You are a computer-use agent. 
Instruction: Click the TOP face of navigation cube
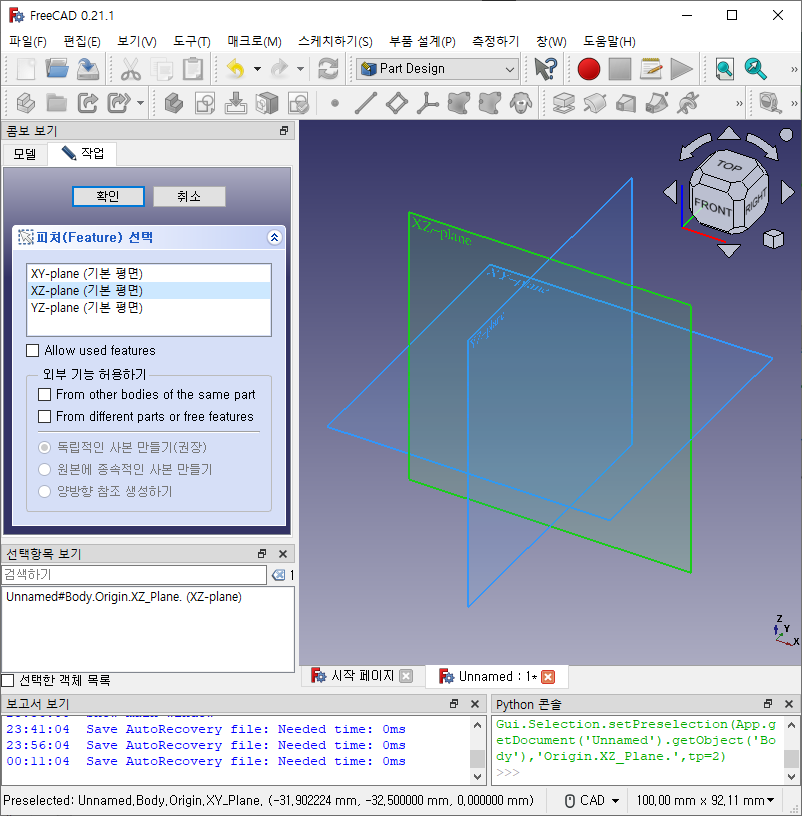coord(730,165)
